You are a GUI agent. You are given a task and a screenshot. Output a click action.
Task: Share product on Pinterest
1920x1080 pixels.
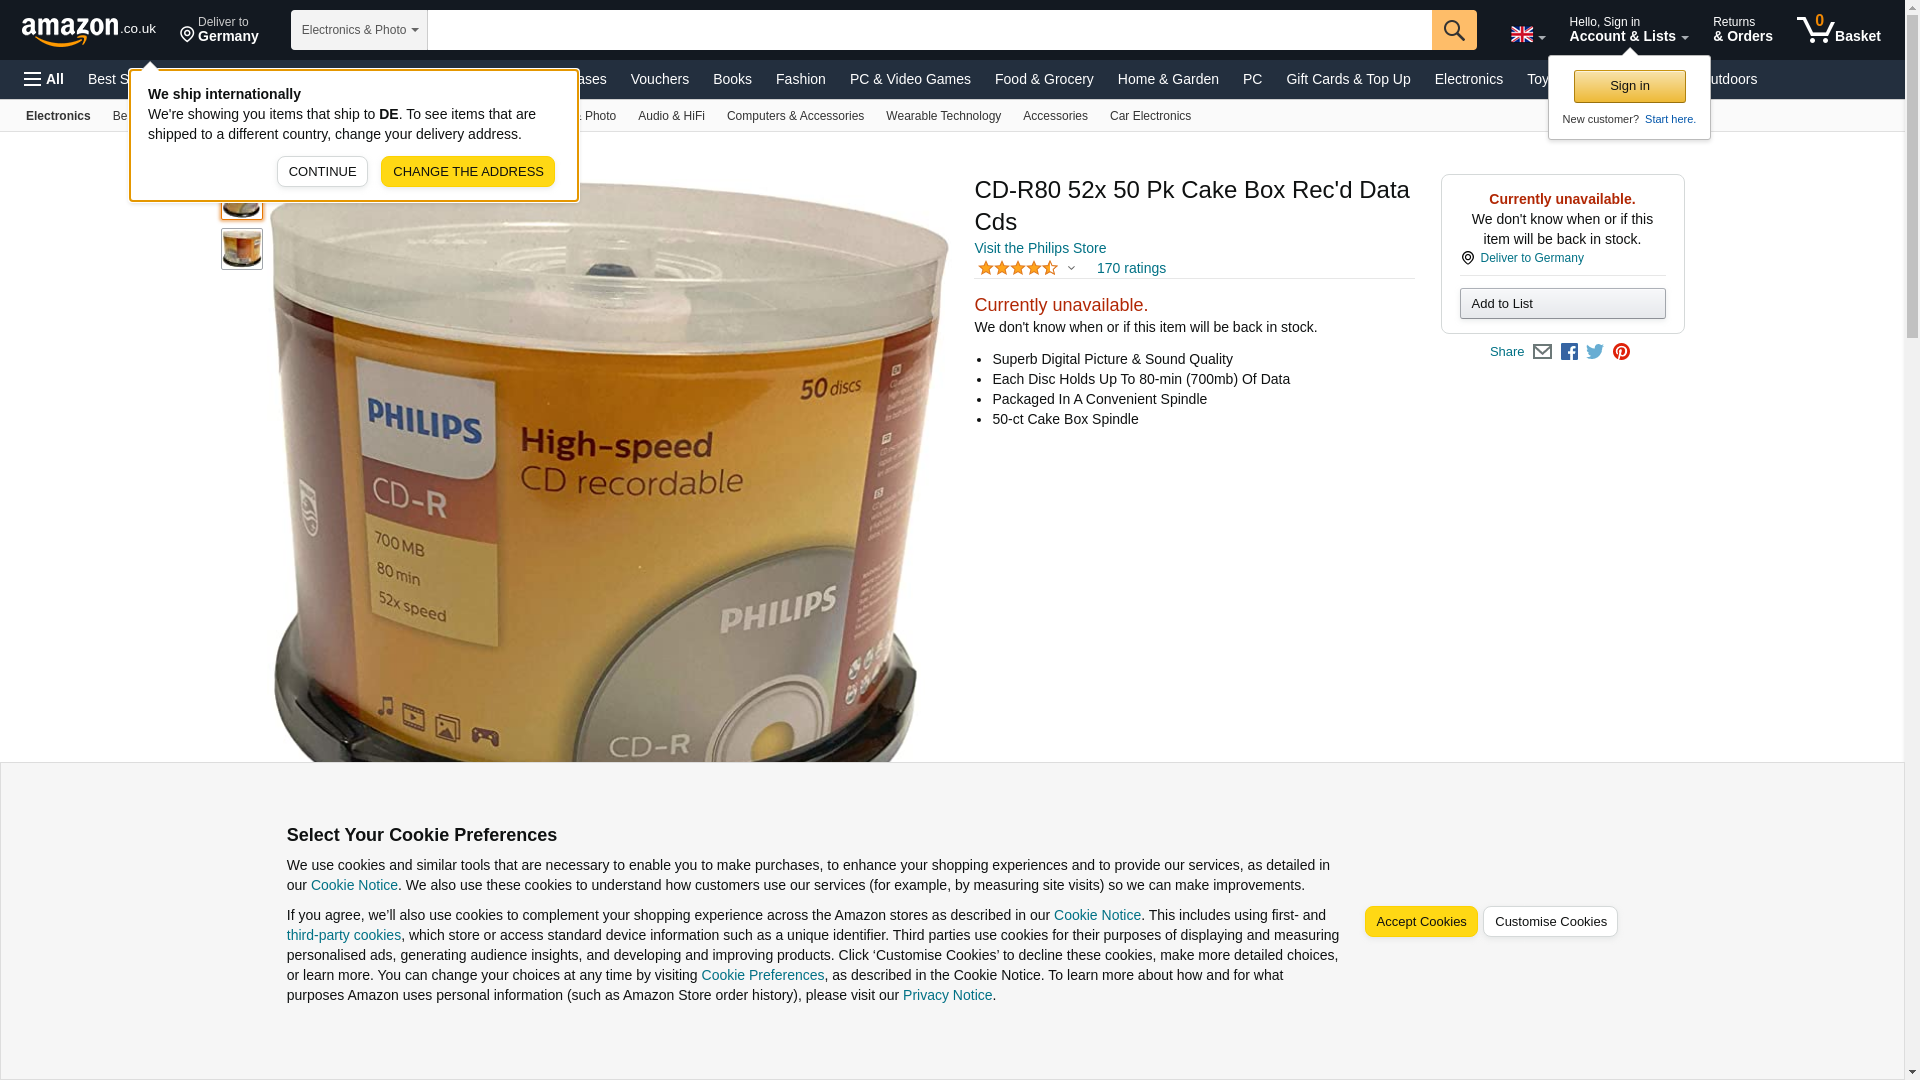tap(1621, 352)
